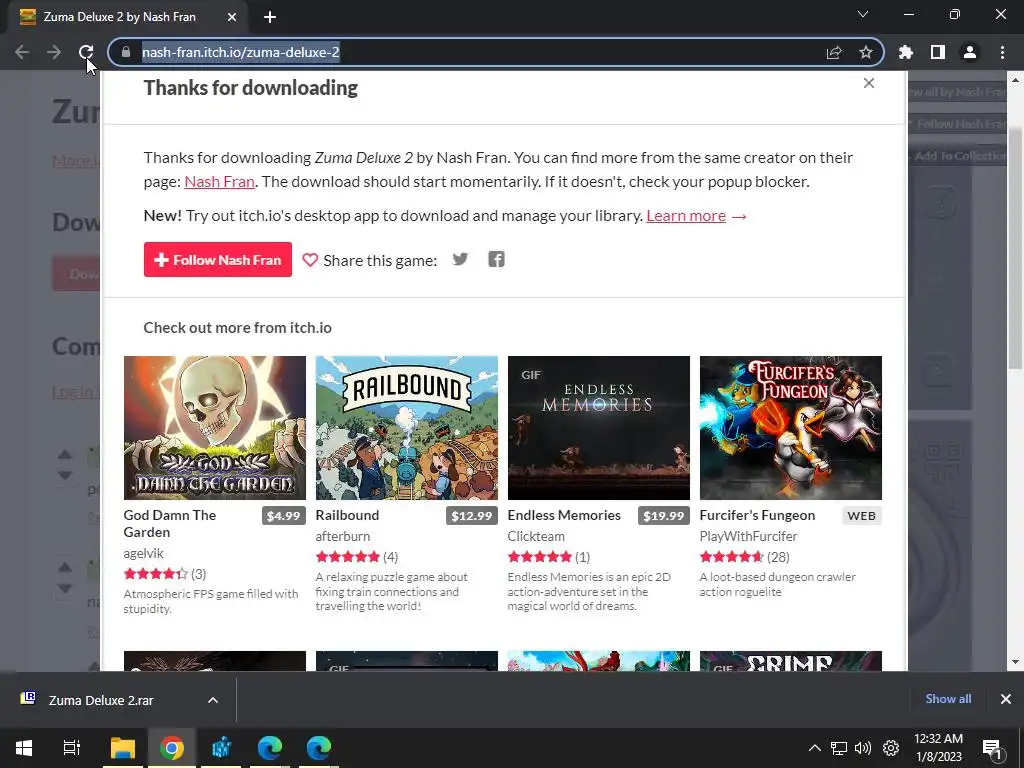1024x768 pixels.
Task: Show hidden system tray icons
Action: tap(814, 748)
